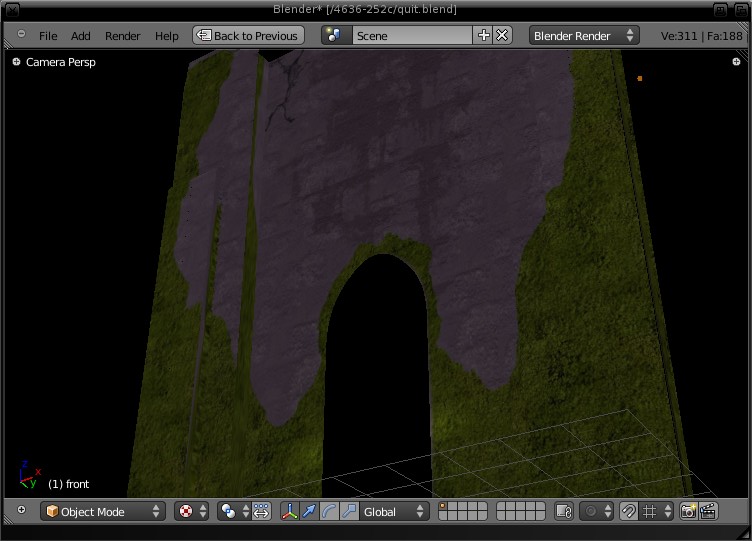Image resolution: width=752 pixels, height=541 pixels.
Task: Open the Global orientation dropdown
Action: [x=393, y=512]
